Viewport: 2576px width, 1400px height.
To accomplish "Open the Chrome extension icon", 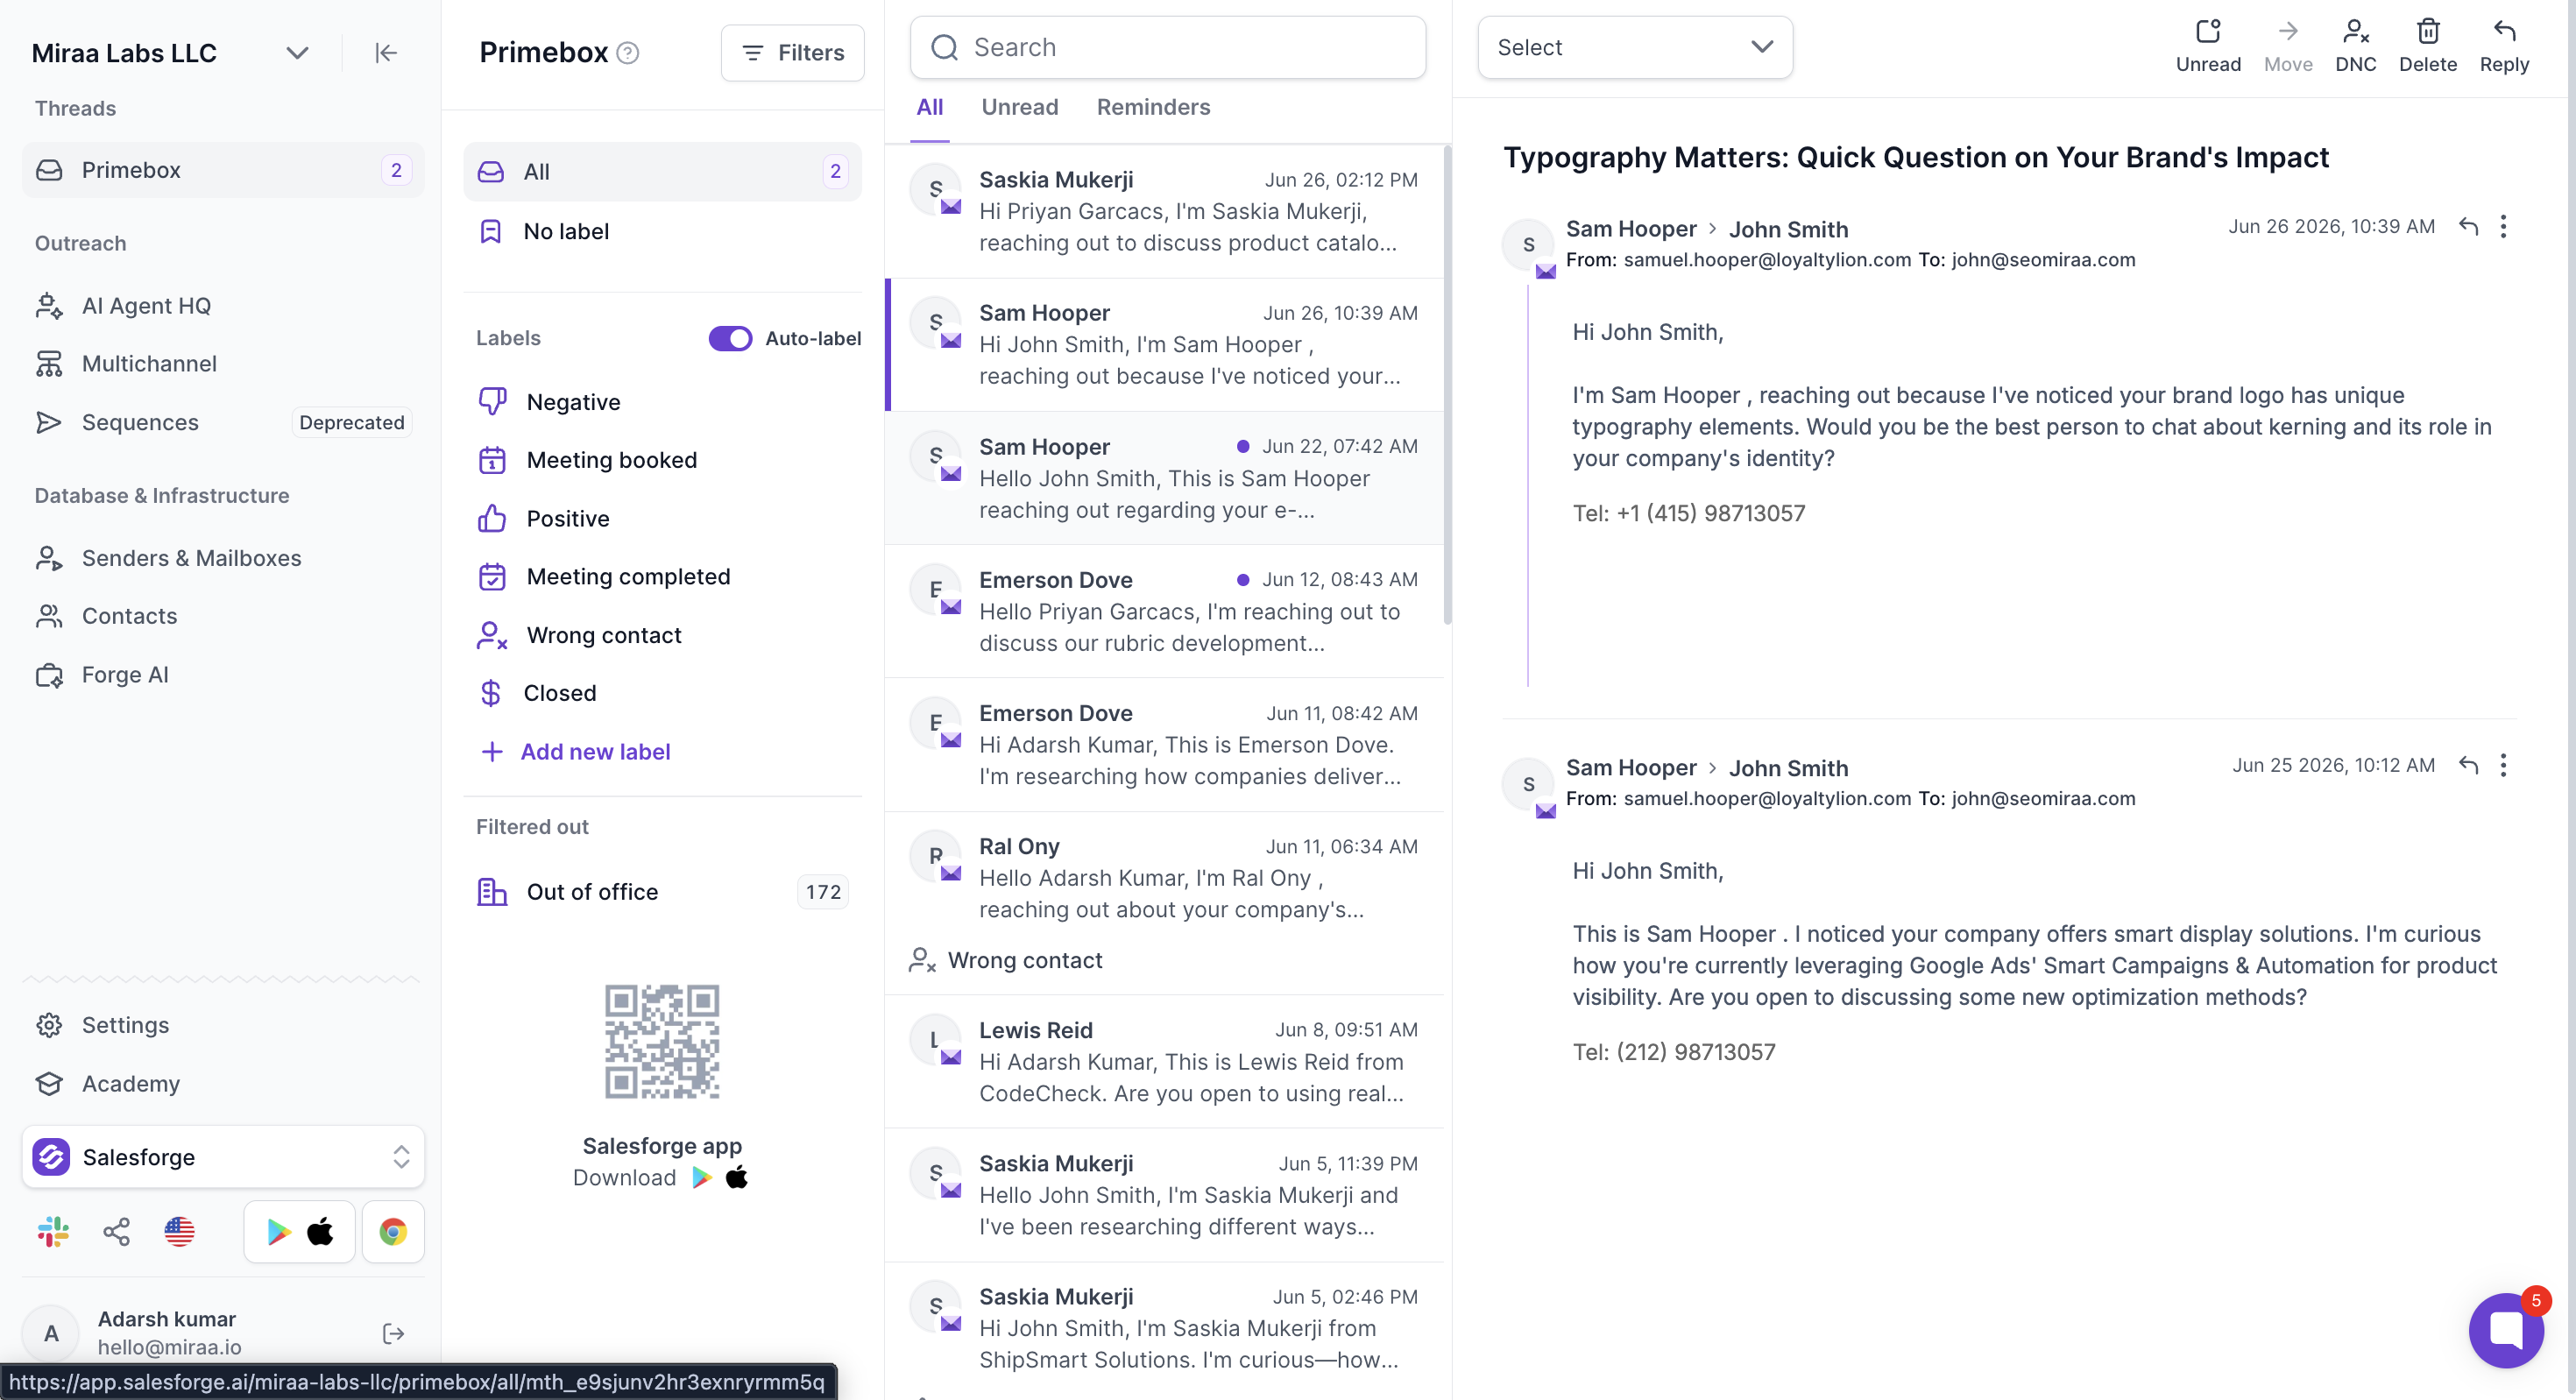I will tap(393, 1232).
